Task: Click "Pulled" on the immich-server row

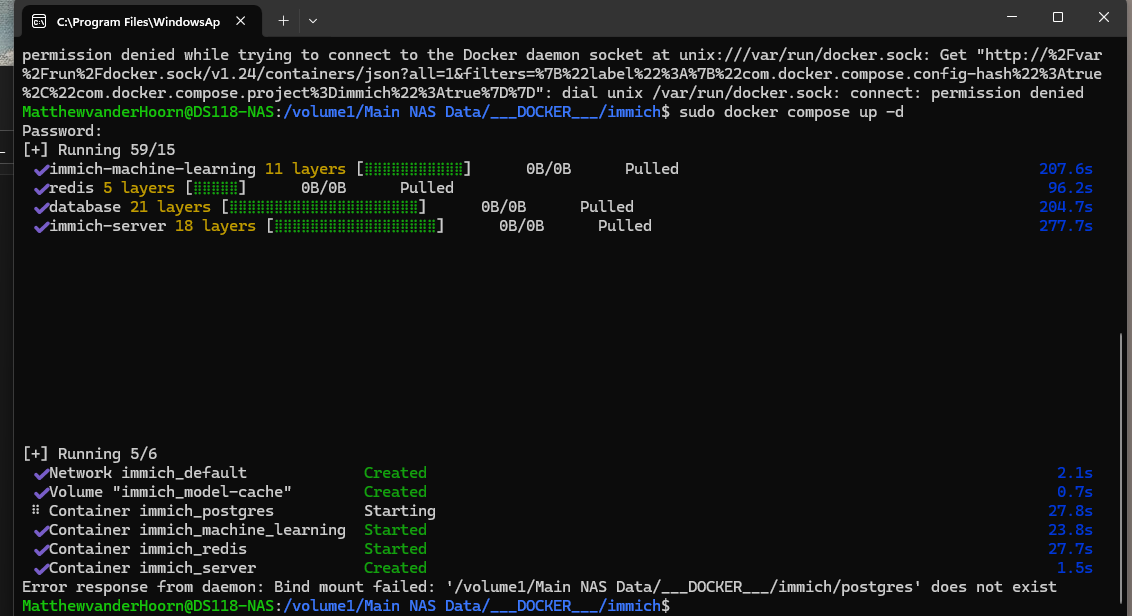Action: point(624,226)
